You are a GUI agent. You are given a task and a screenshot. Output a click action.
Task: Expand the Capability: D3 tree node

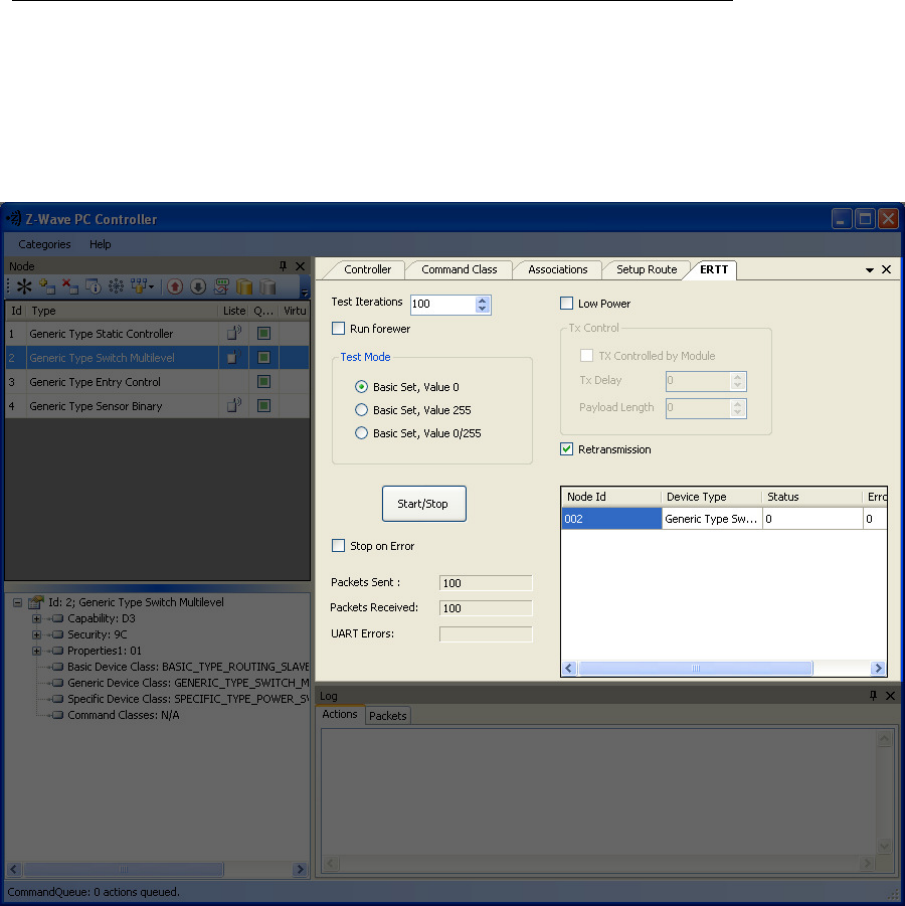36,618
